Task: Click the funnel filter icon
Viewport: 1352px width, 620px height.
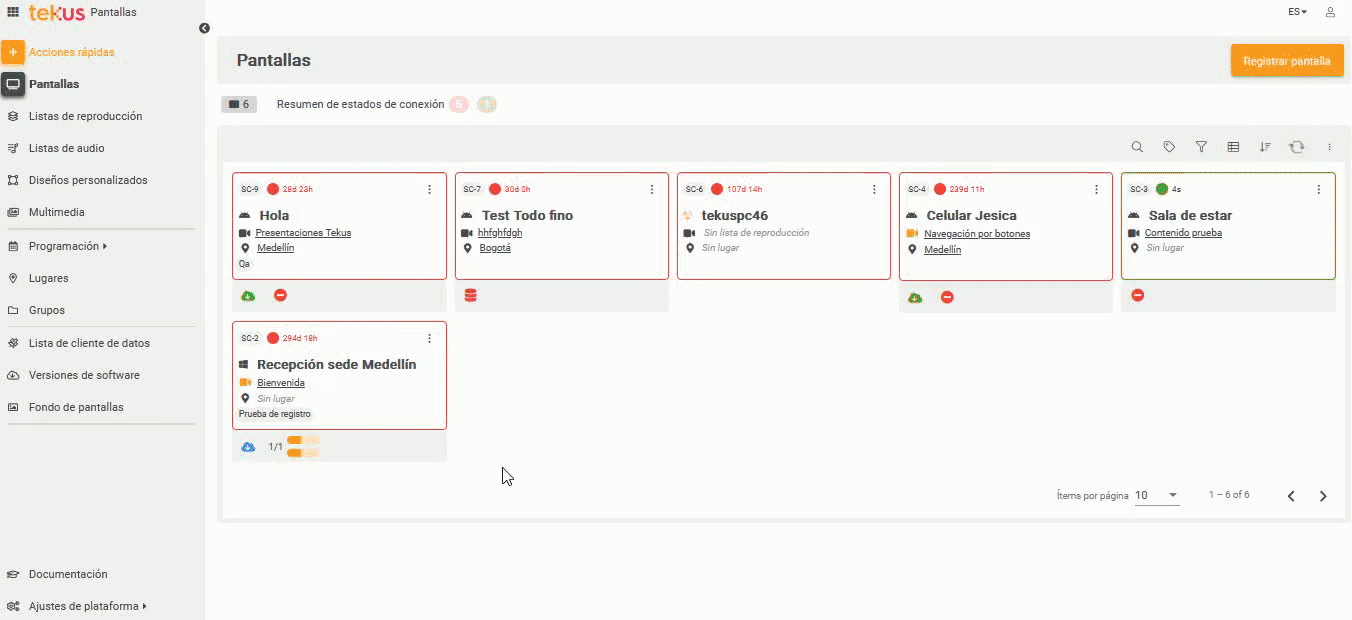Action: 1201,147
